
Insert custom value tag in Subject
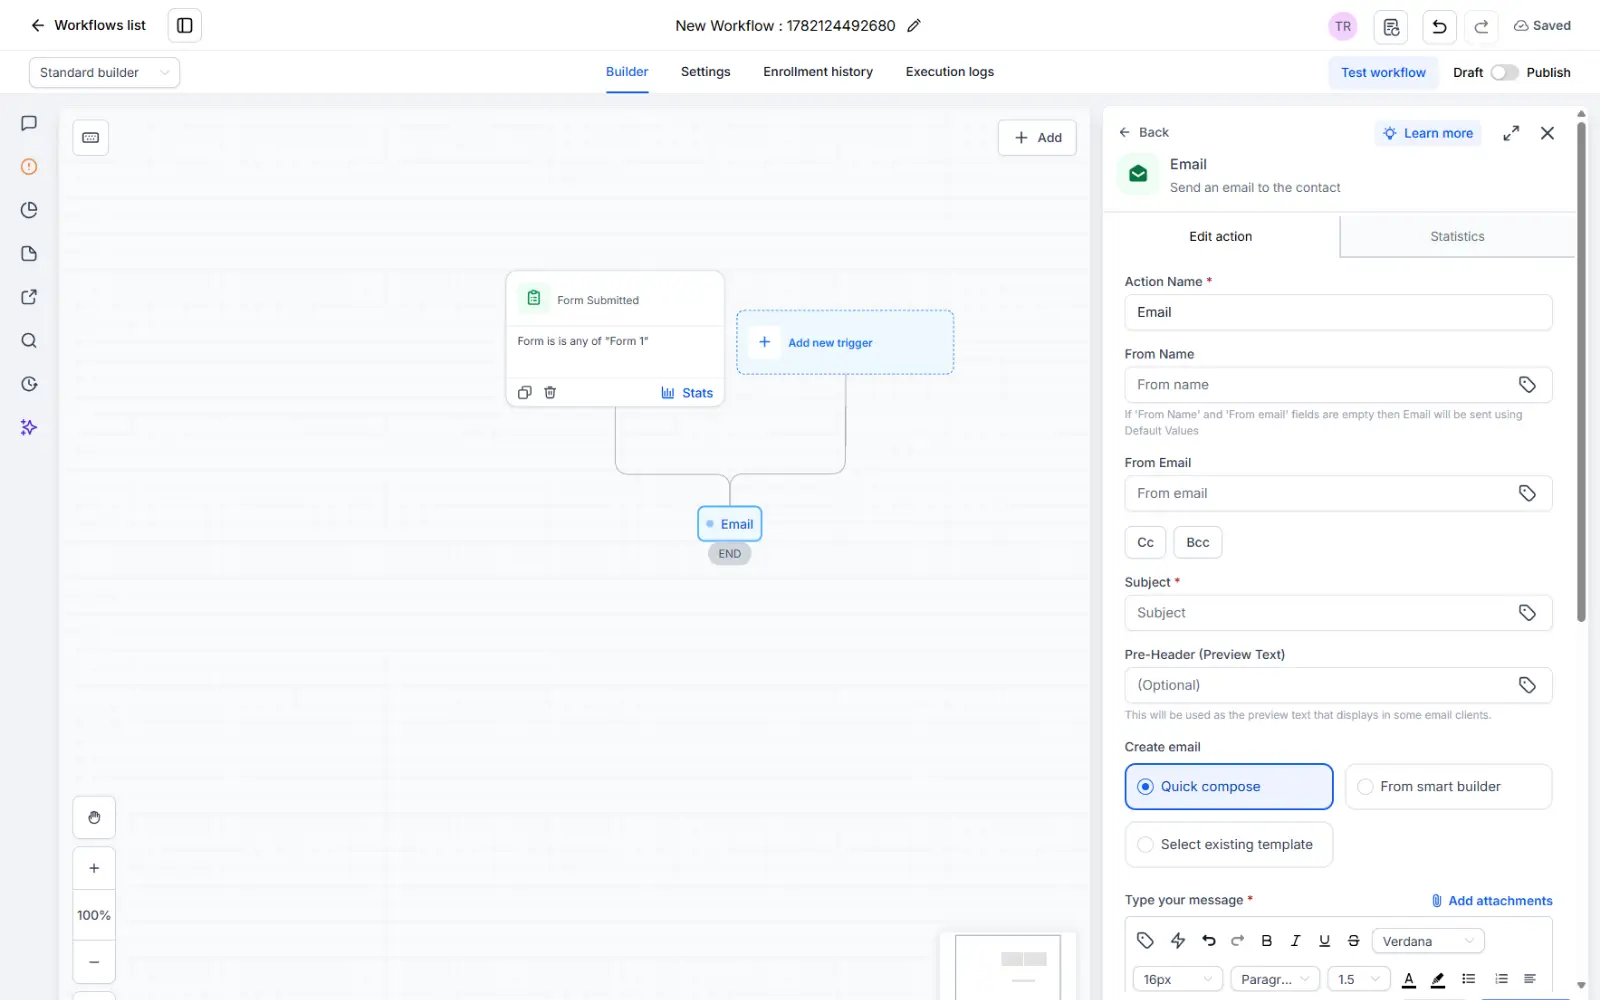1527,613
